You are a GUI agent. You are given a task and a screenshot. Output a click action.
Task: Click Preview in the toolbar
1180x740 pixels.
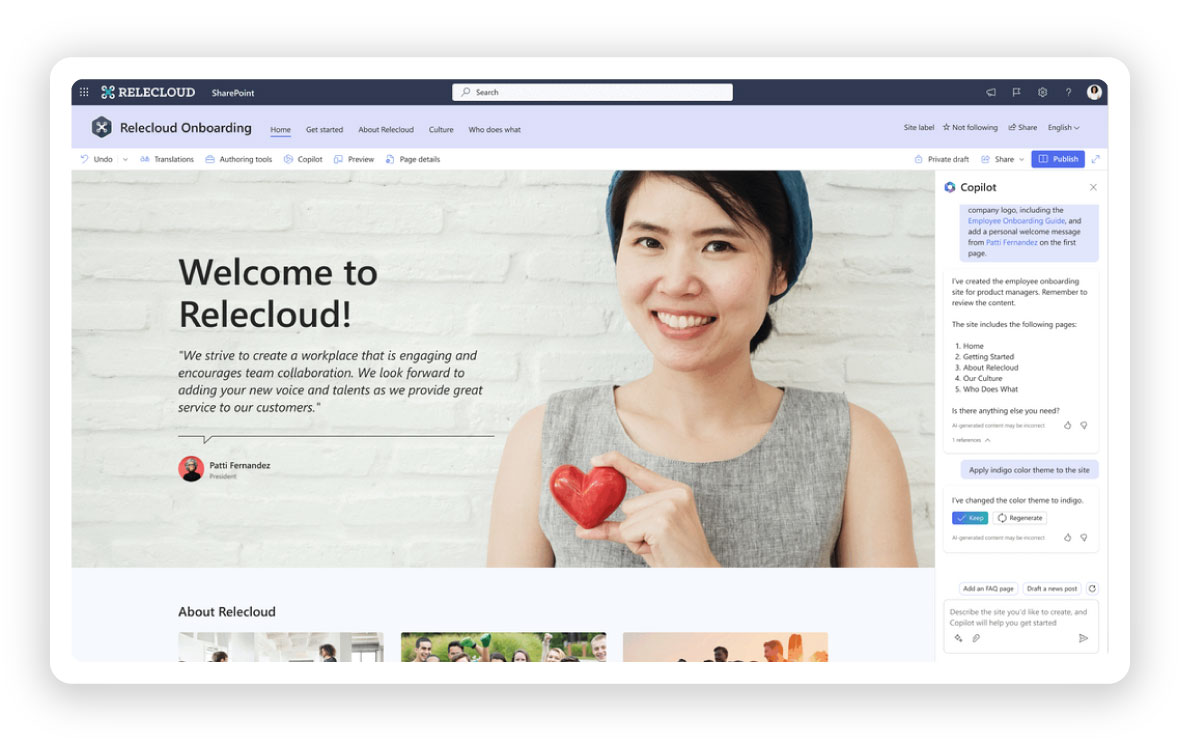(354, 159)
